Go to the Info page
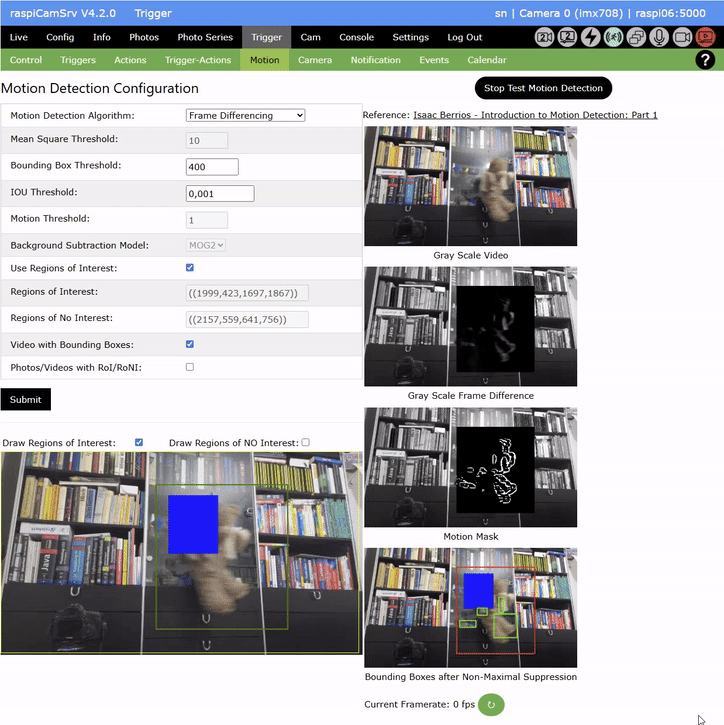 [x=102, y=37]
